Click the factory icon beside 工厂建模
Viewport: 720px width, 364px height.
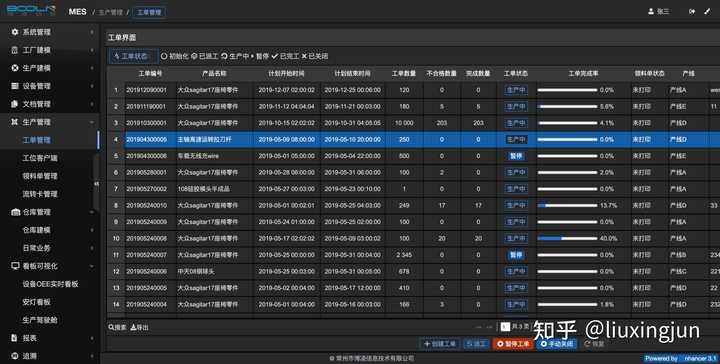[x=15, y=50]
